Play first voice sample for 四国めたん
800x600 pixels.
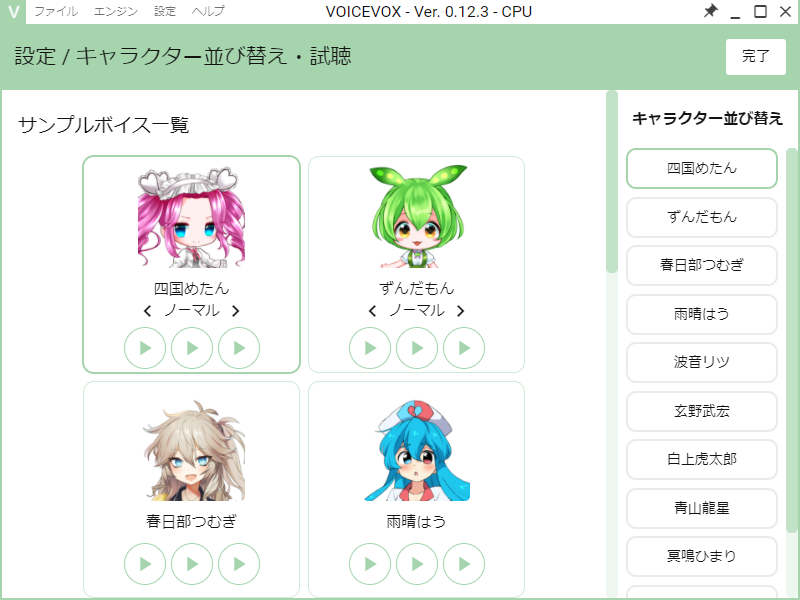145,348
